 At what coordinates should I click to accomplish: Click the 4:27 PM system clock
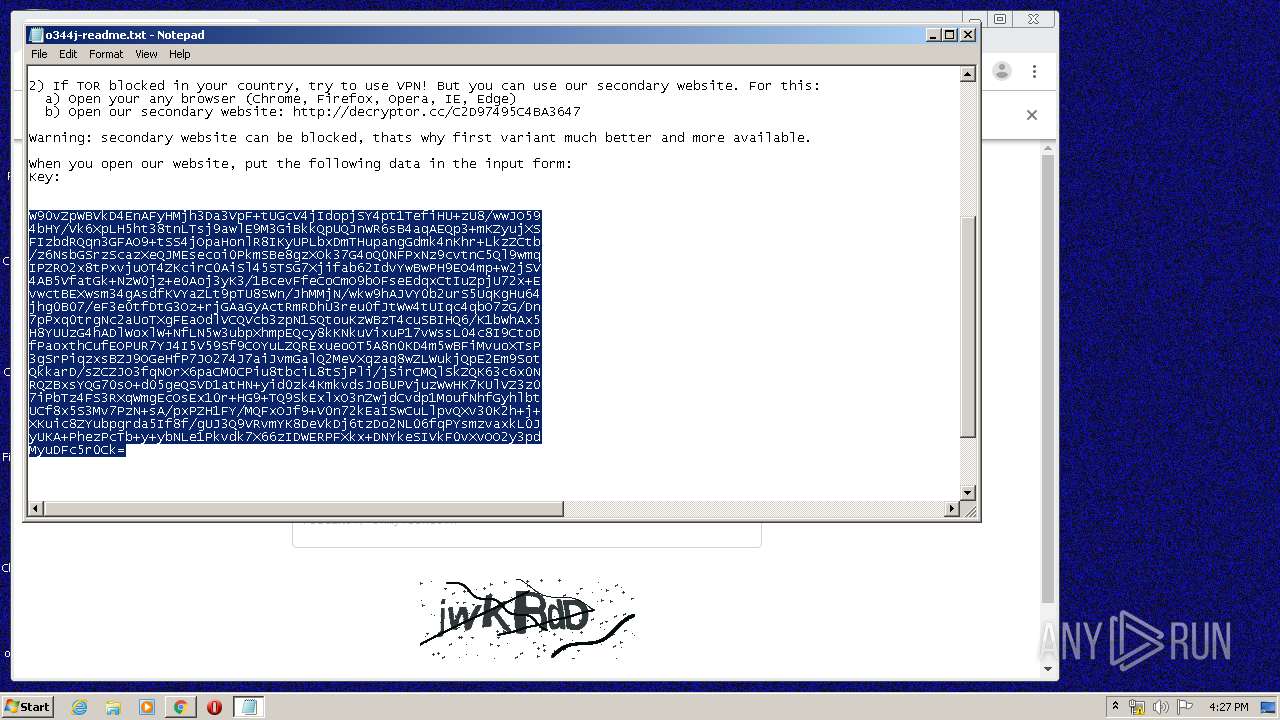click(x=1228, y=707)
